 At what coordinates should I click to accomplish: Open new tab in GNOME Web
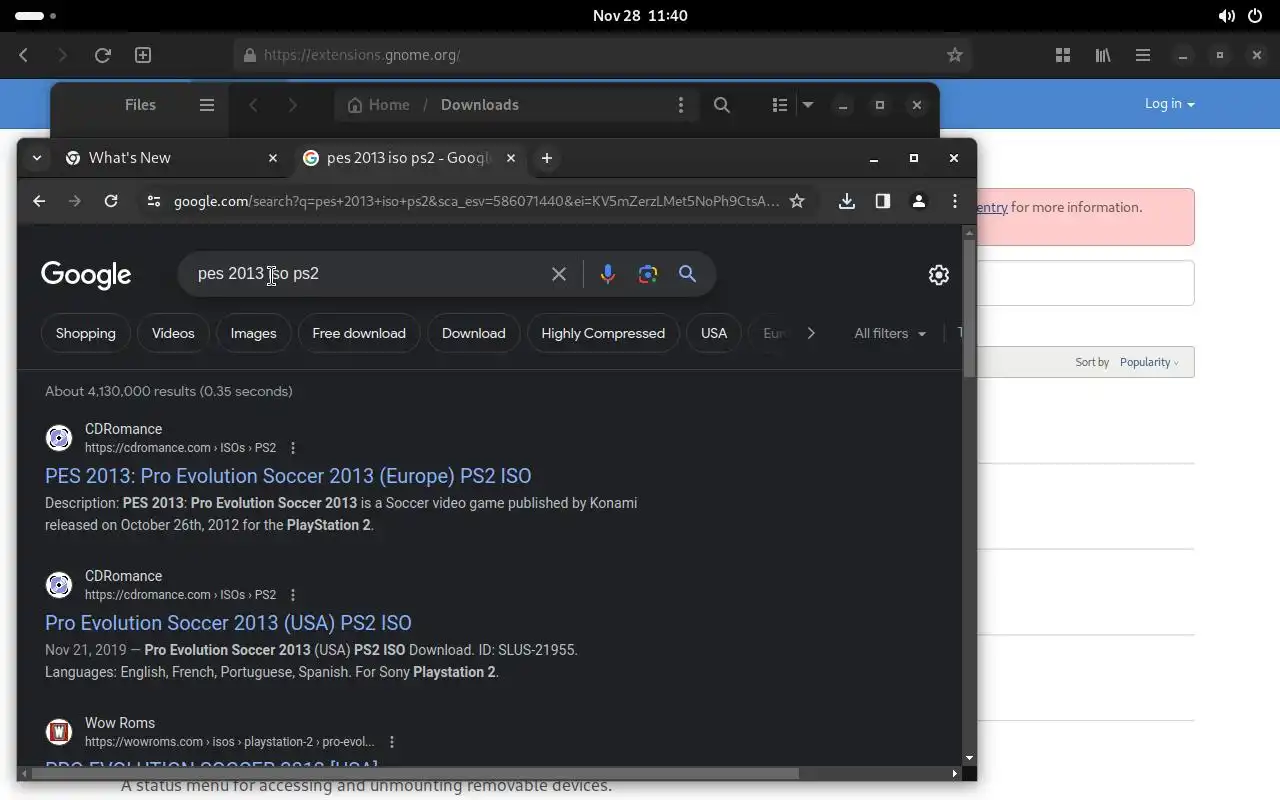pyautogui.click(x=143, y=55)
